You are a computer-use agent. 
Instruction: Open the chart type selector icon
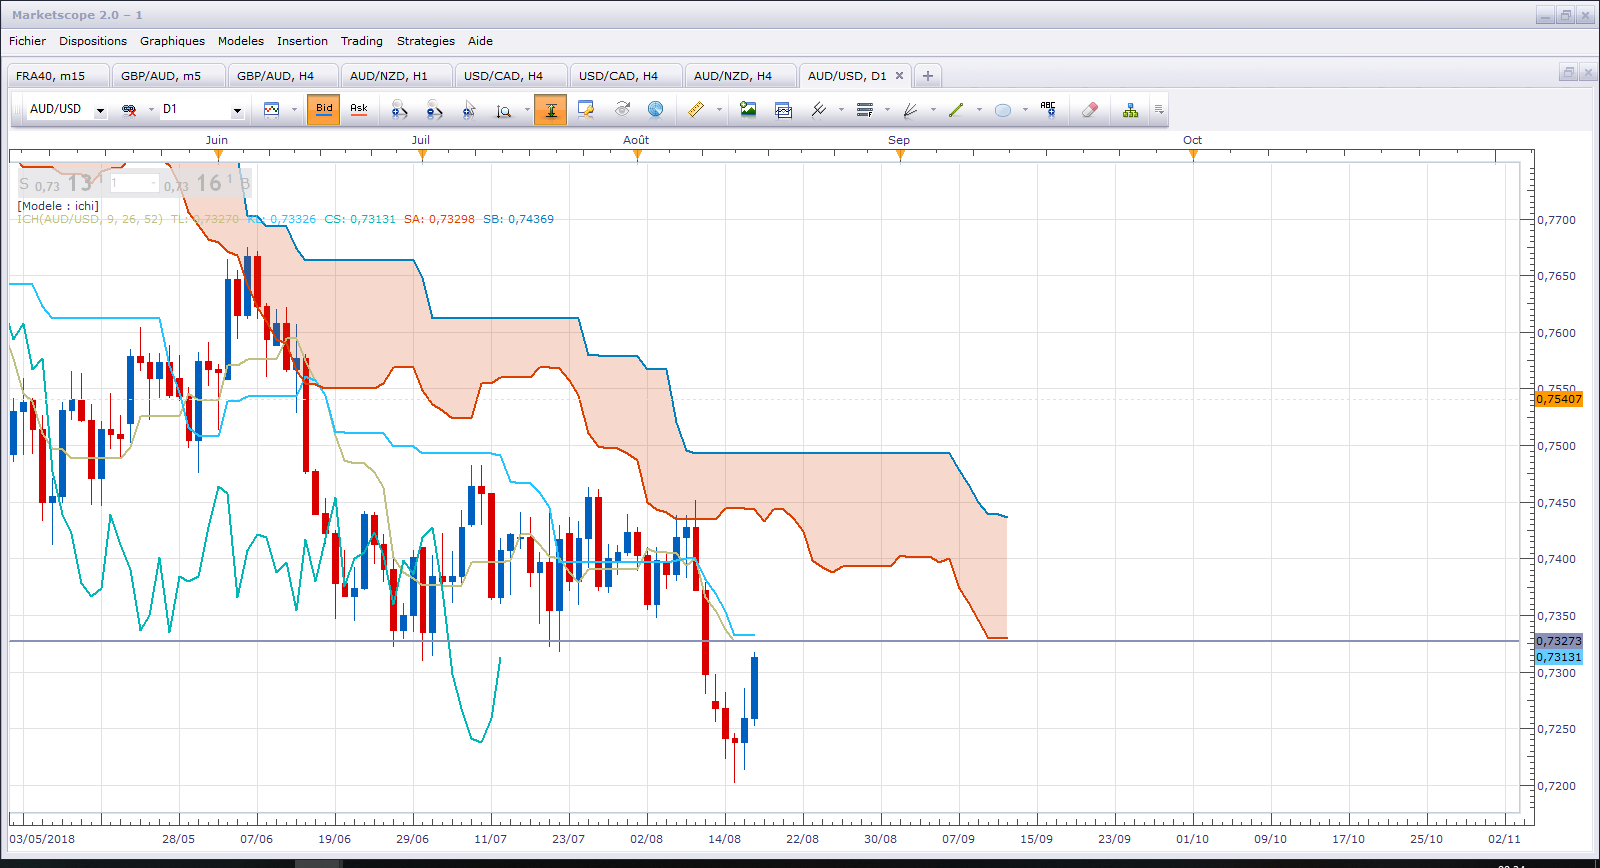(271, 110)
